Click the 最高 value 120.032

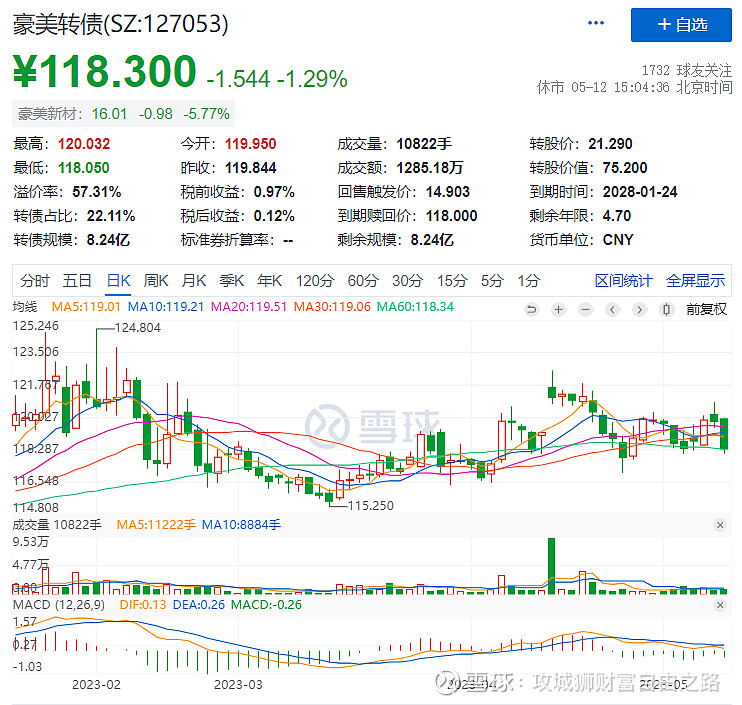pyautogui.click(x=84, y=143)
